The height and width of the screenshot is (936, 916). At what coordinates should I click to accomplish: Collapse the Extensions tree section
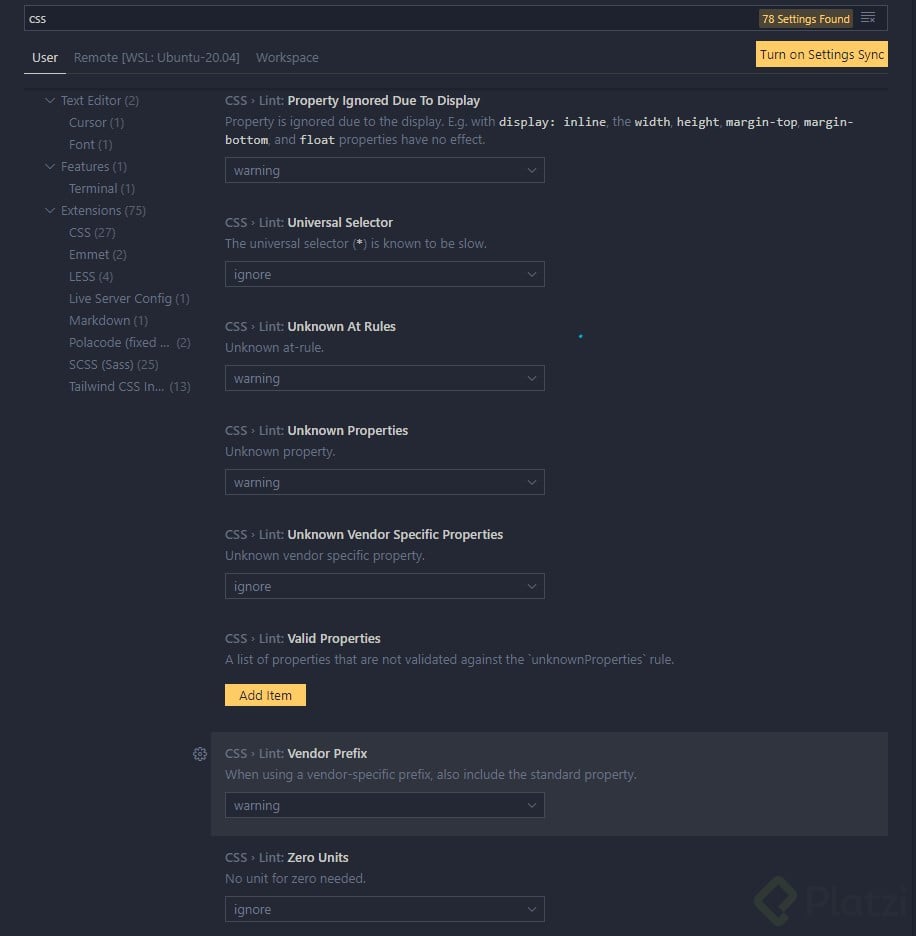click(50, 210)
